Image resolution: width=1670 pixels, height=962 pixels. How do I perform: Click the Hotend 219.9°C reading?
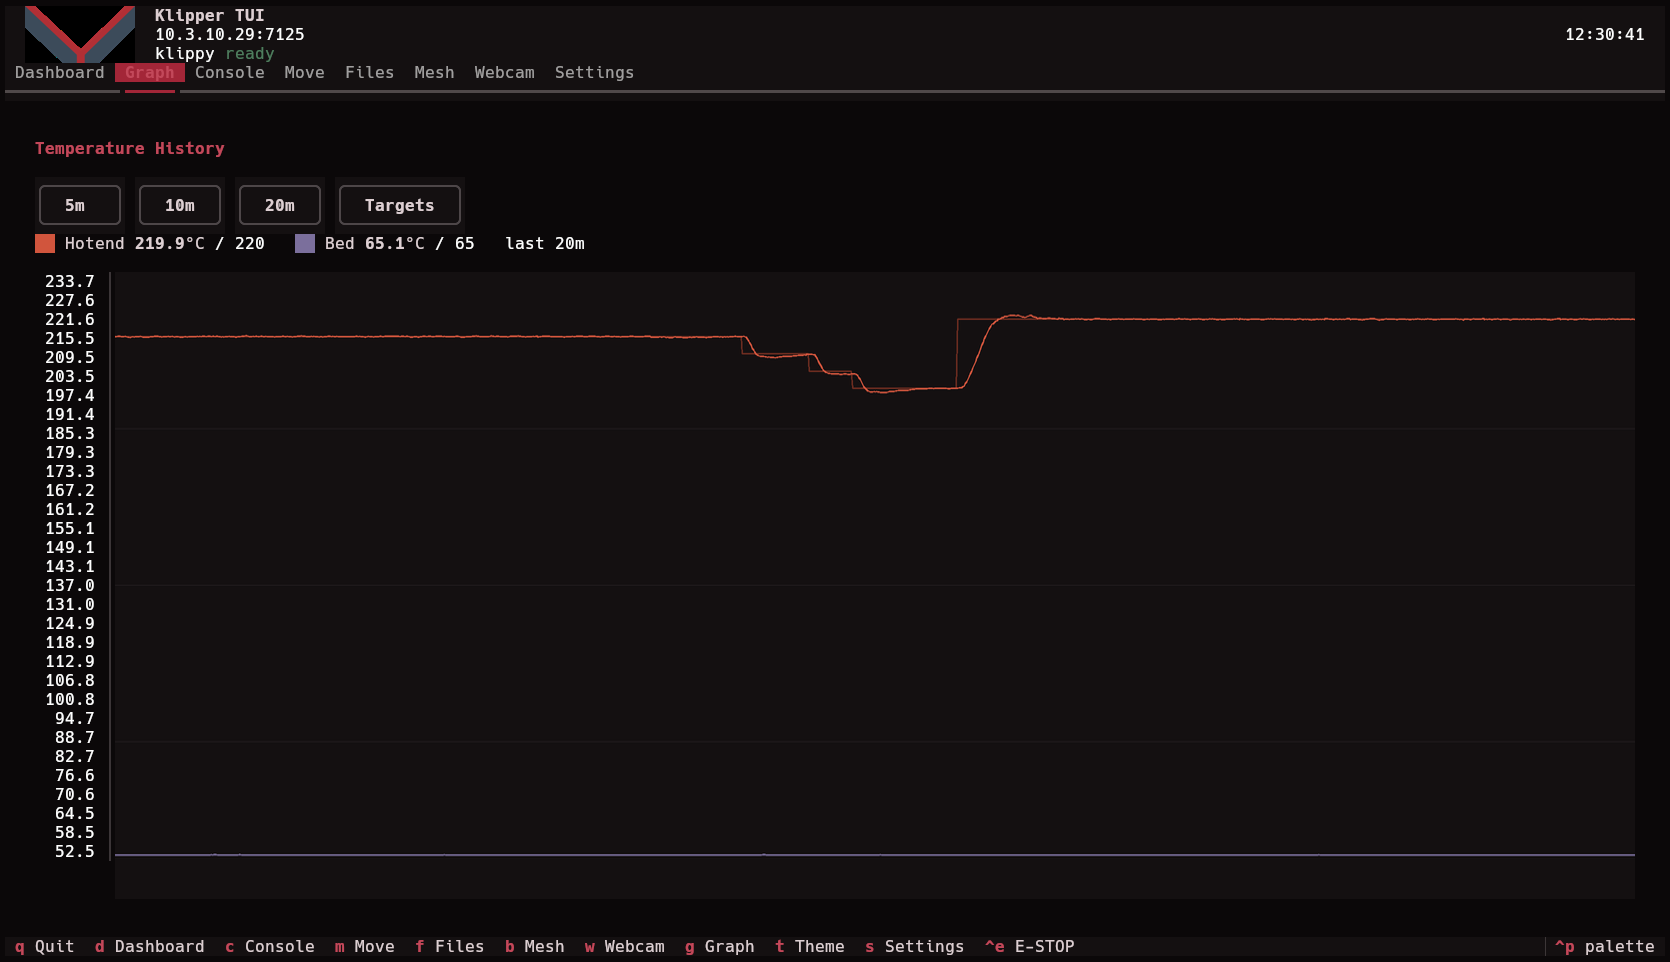[x=165, y=244]
